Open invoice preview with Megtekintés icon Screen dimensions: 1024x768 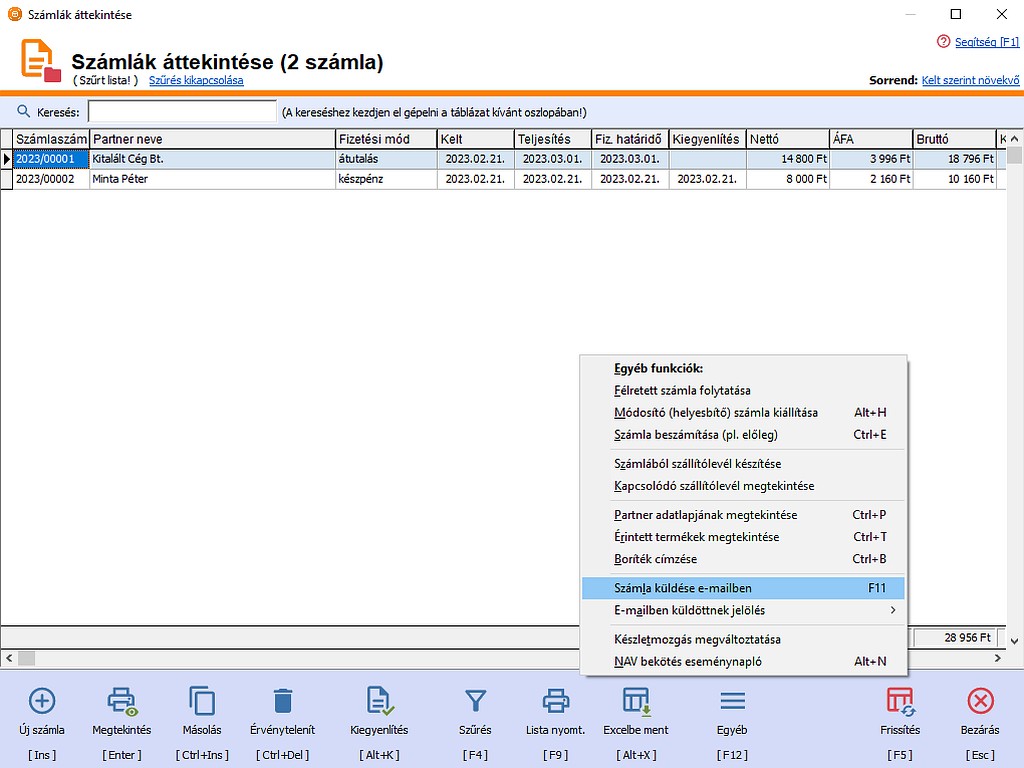click(122, 700)
